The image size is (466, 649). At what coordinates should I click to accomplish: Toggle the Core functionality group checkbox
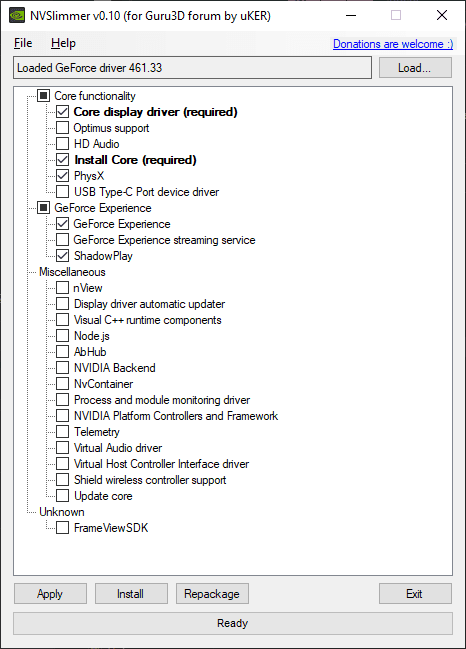(x=43, y=96)
